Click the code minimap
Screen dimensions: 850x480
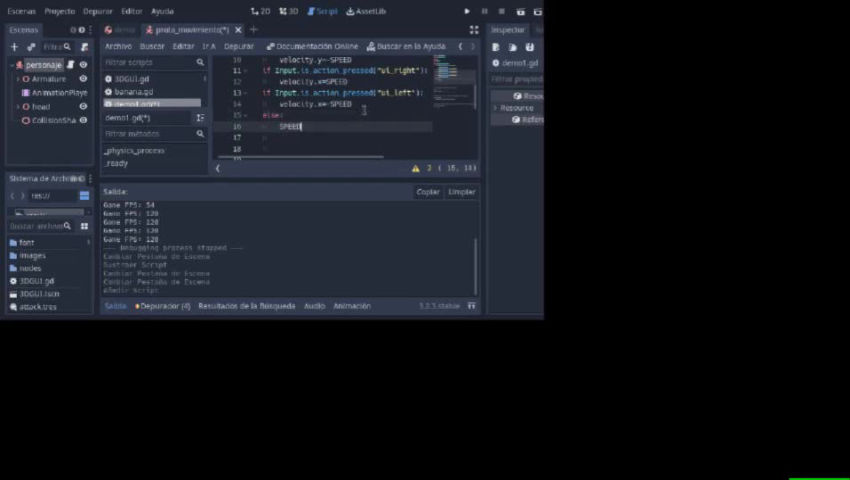click(454, 81)
